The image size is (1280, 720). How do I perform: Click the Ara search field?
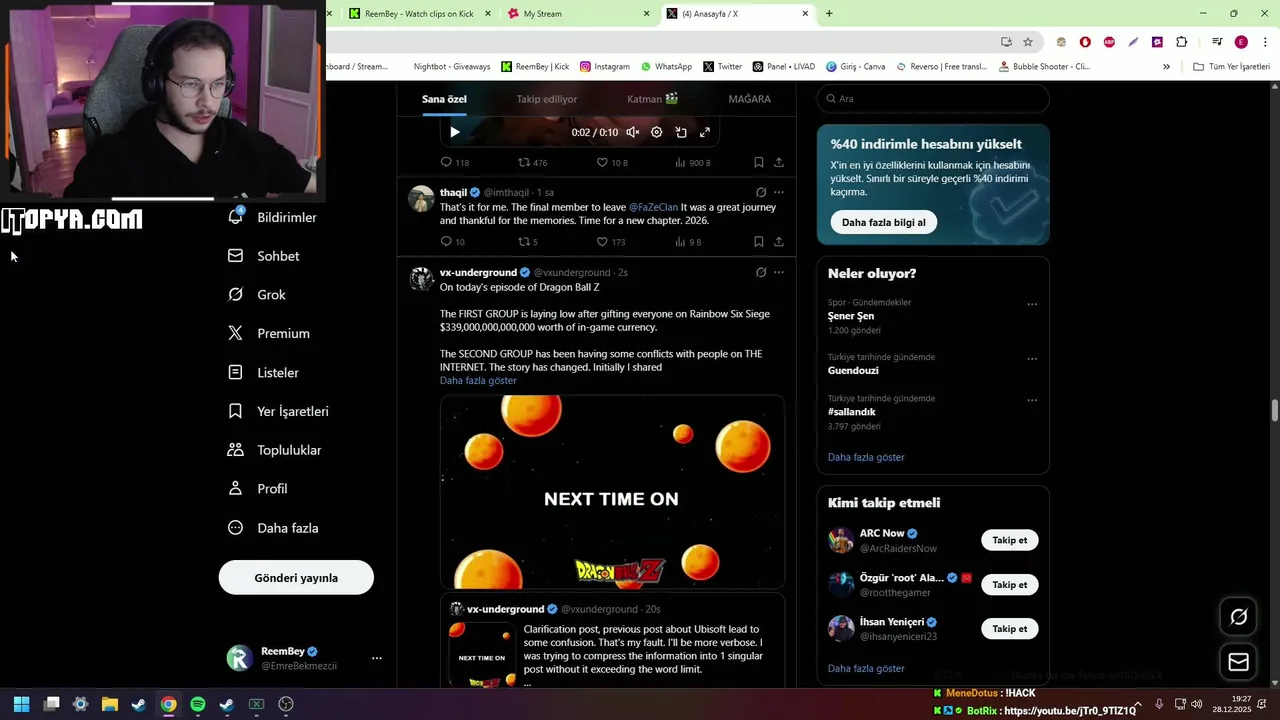(x=933, y=99)
